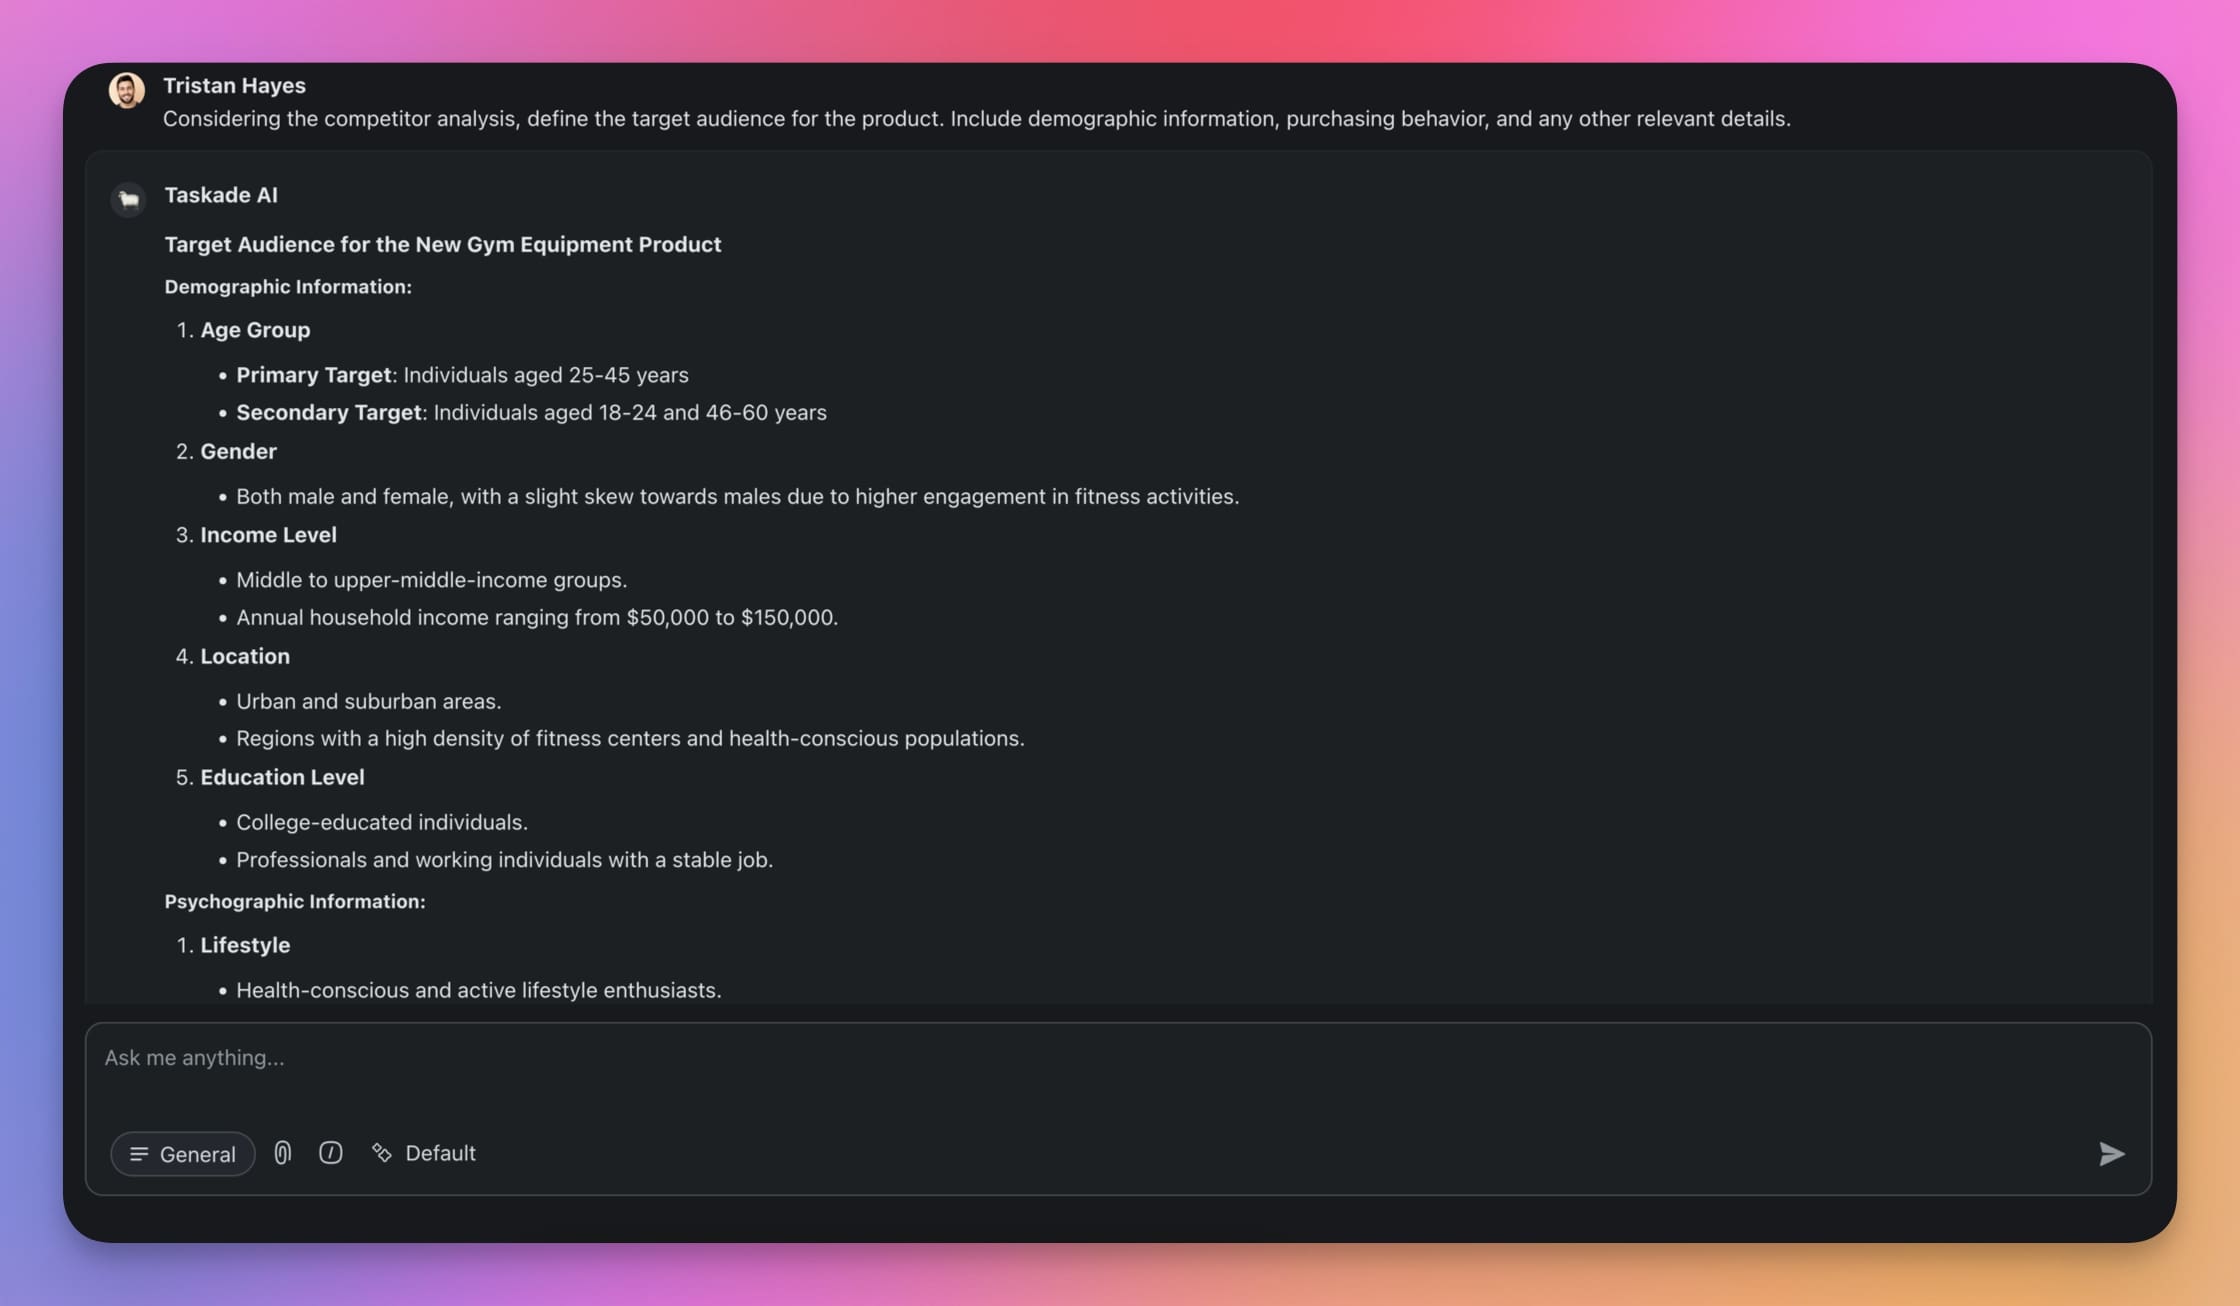Image resolution: width=2240 pixels, height=1306 pixels.
Task: Click Tristan's competitor analysis prompt message
Action: coord(976,119)
